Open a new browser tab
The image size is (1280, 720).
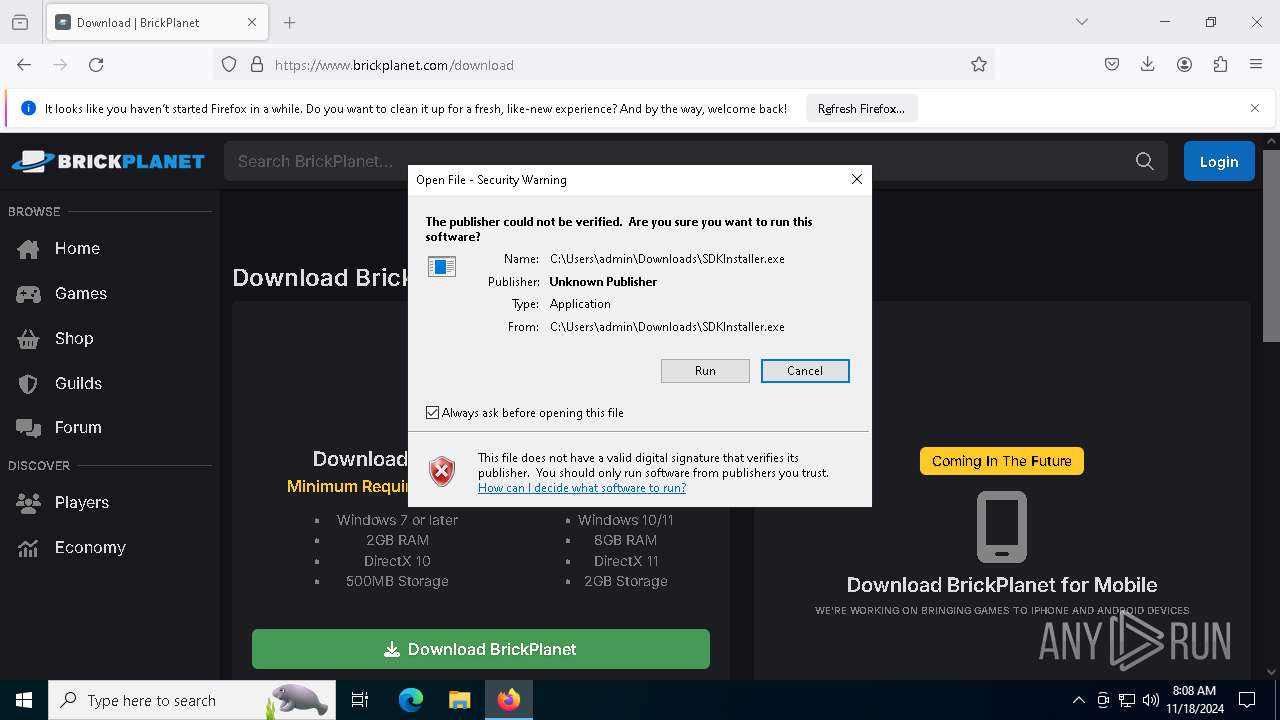pyautogui.click(x=290, y=22)
